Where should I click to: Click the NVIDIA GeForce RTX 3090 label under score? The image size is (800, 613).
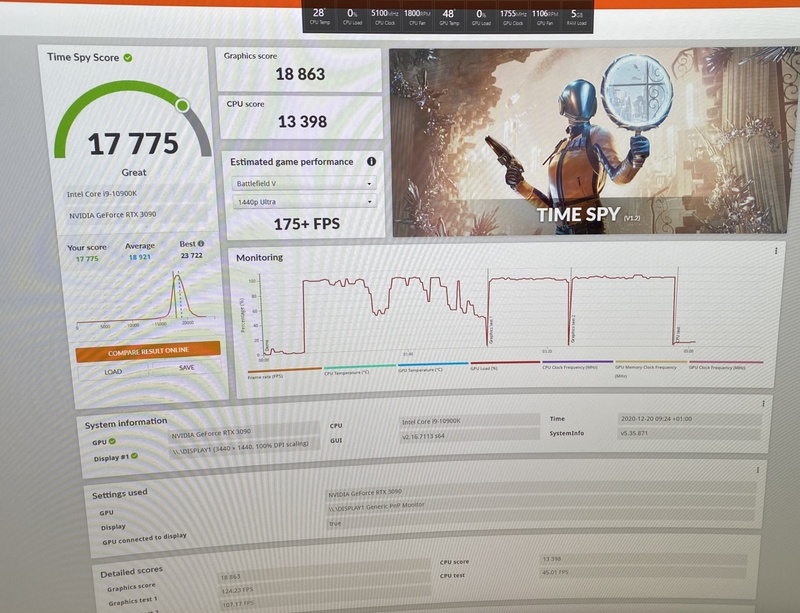click(x=113, y=215)
